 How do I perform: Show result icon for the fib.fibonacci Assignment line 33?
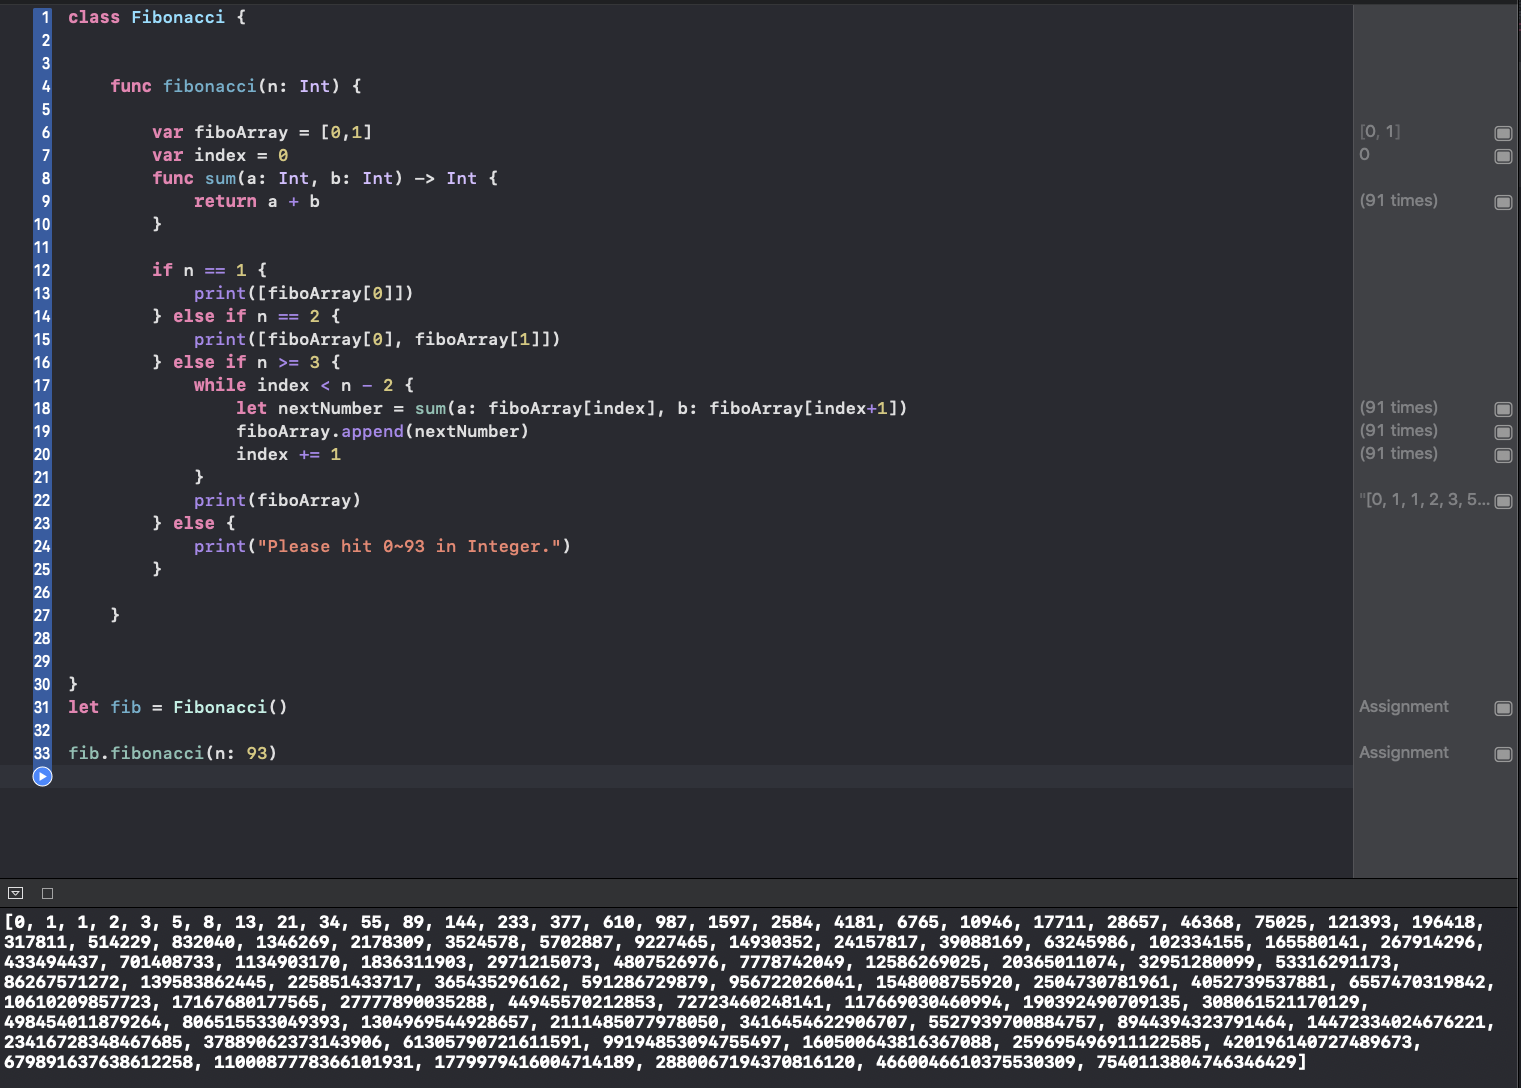click(x=1503, y=754)
